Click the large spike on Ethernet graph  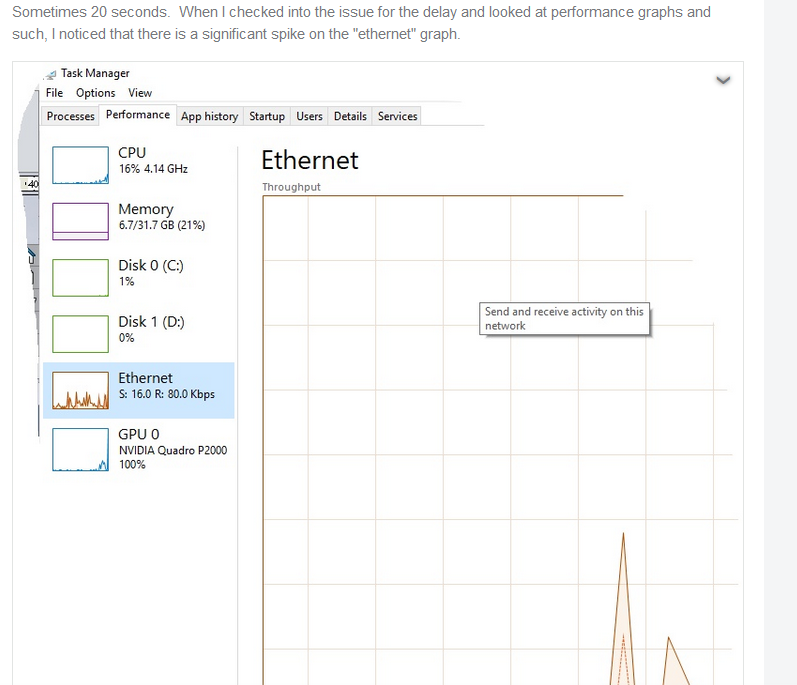(x=623, y=609)
